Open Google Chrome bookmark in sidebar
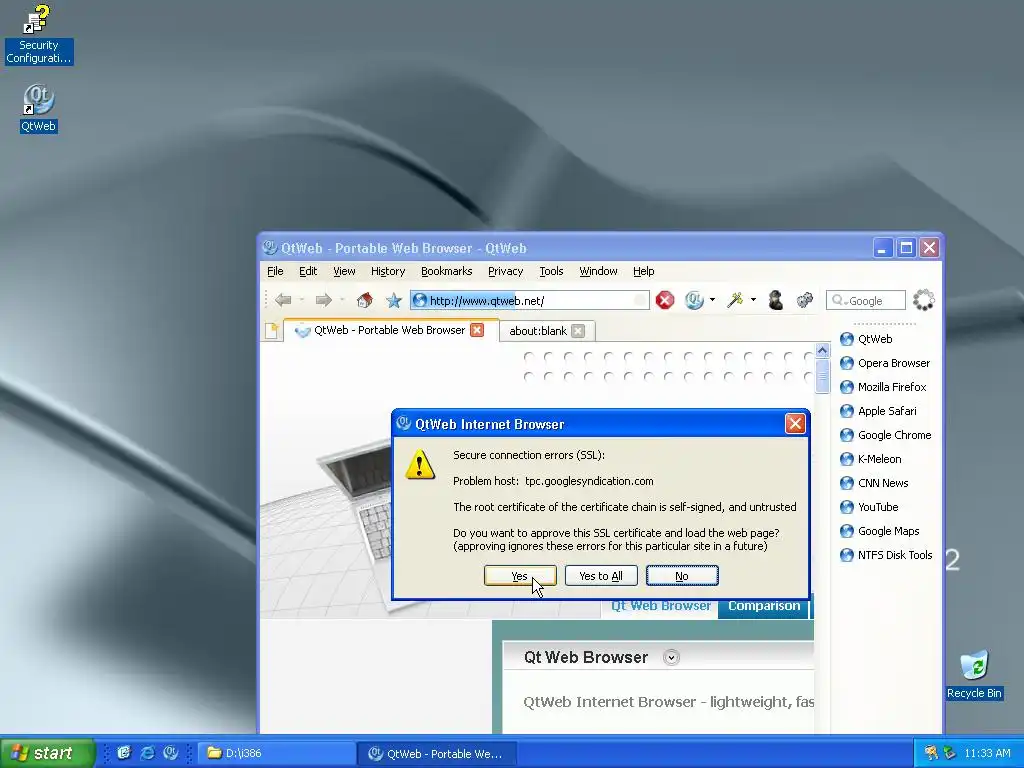Image resolution: width=1024 pixels, height=768 pixels. click(x=886, y=435)
